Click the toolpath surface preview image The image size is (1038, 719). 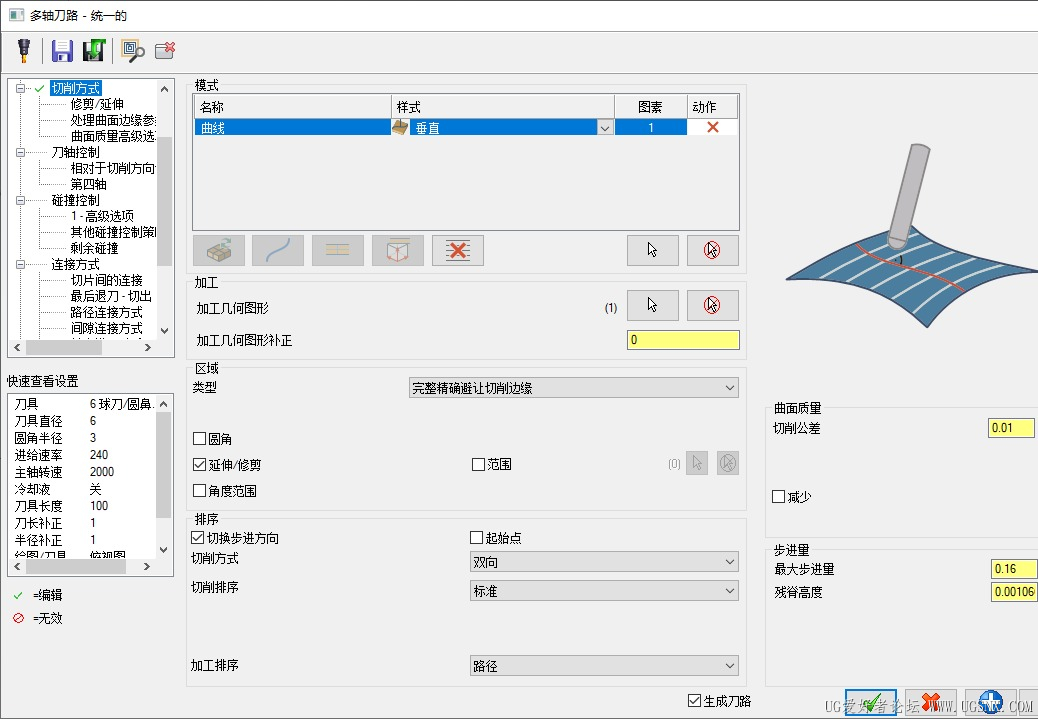[x=912, y=235]
